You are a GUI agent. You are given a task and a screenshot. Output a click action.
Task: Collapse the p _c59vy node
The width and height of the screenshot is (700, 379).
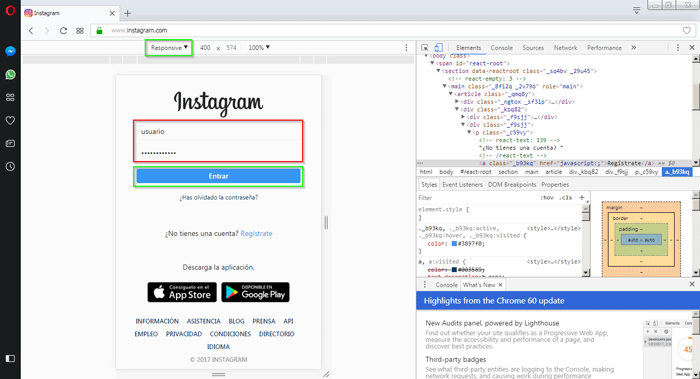coord(469,133)
